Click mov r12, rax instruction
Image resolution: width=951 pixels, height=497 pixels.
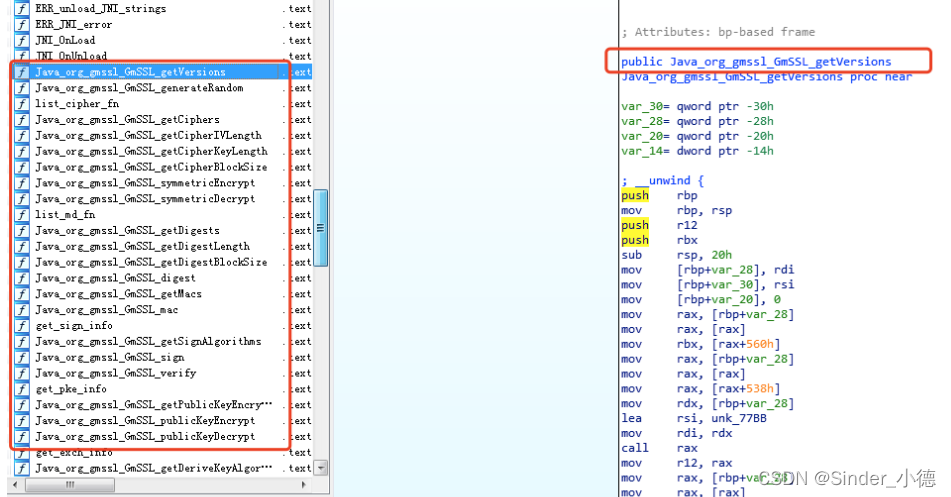(x=676, y=463)
